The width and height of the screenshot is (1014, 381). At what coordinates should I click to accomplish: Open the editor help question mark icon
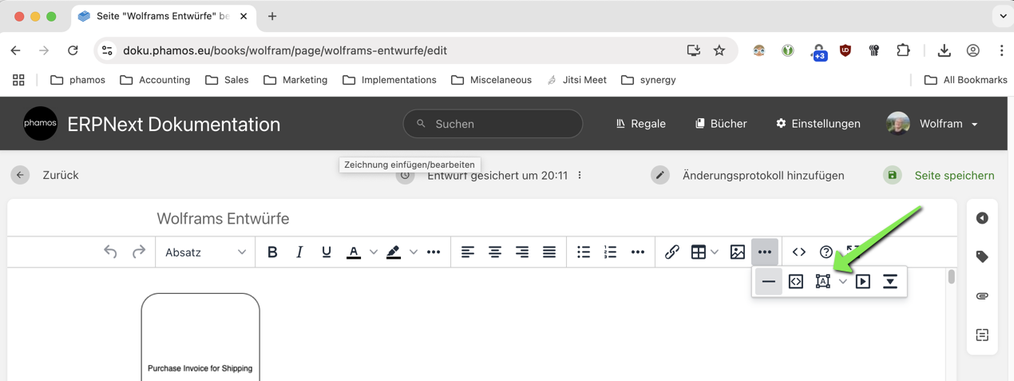(826, 252)
